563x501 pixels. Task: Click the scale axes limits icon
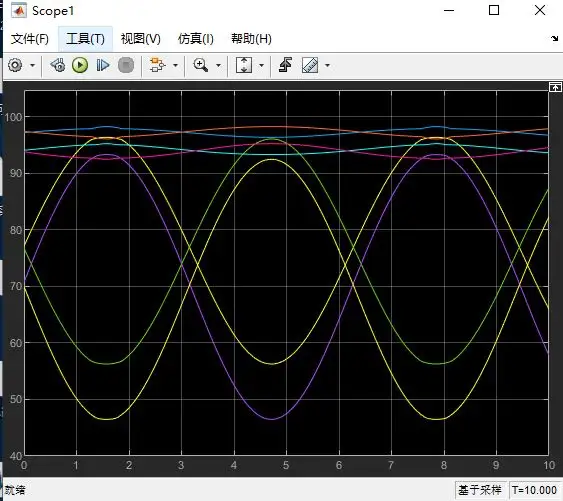244,65
